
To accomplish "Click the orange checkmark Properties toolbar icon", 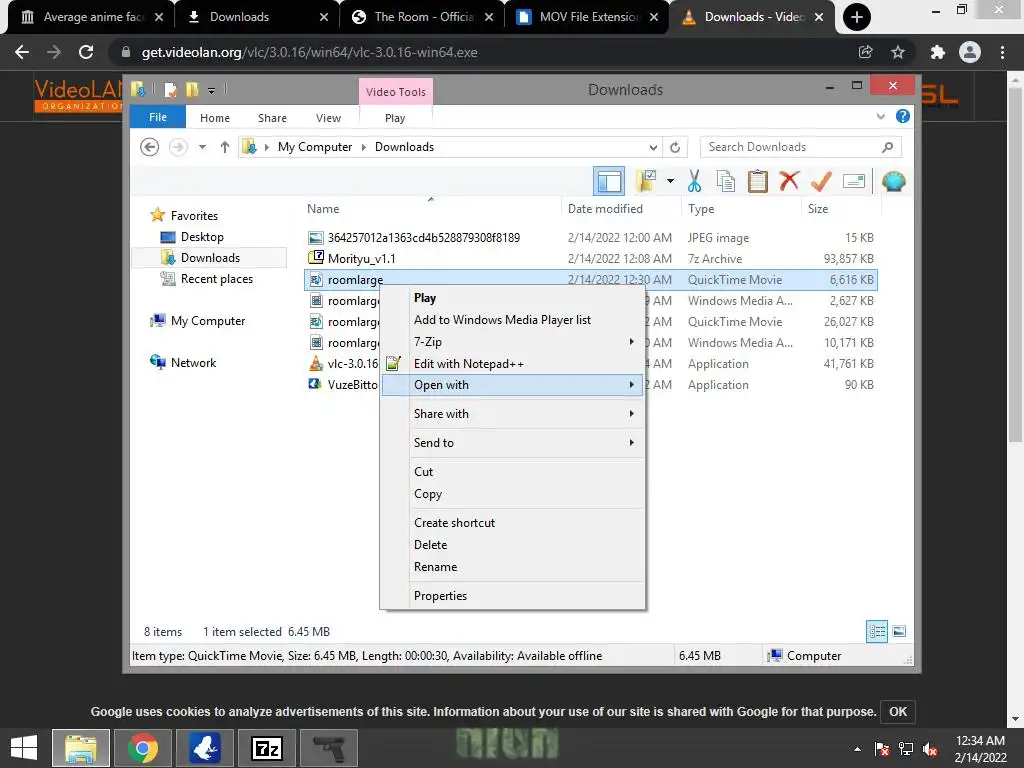I will click(821, 181).
